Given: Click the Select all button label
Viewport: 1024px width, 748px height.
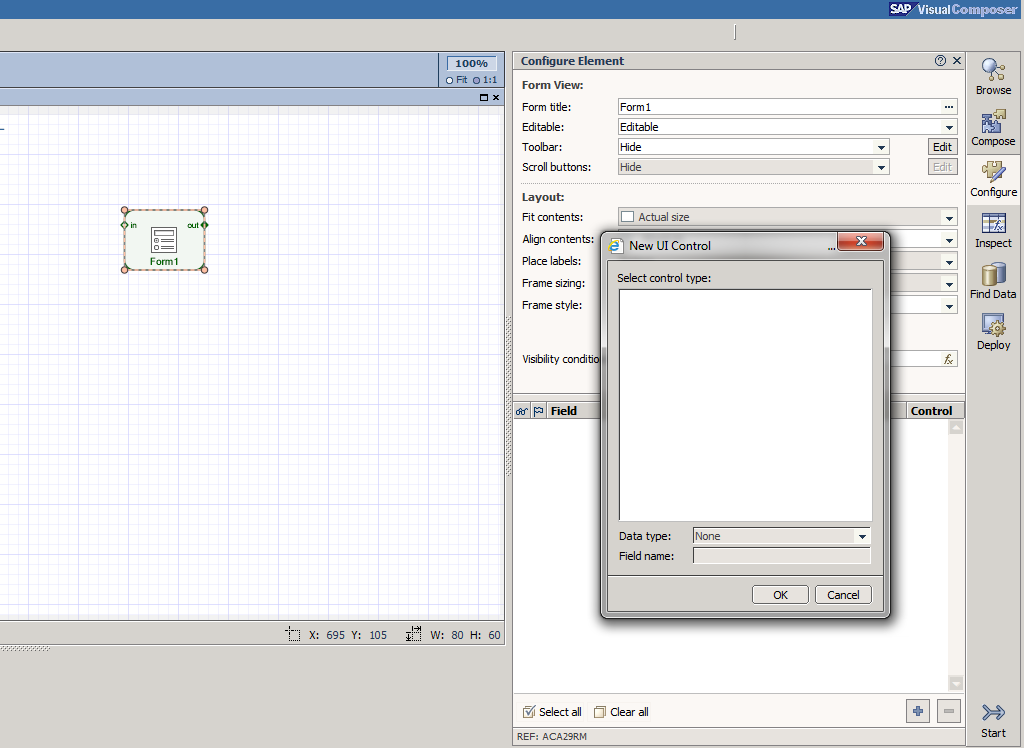Looking at the screenshot, I should (x=560, y=712).
